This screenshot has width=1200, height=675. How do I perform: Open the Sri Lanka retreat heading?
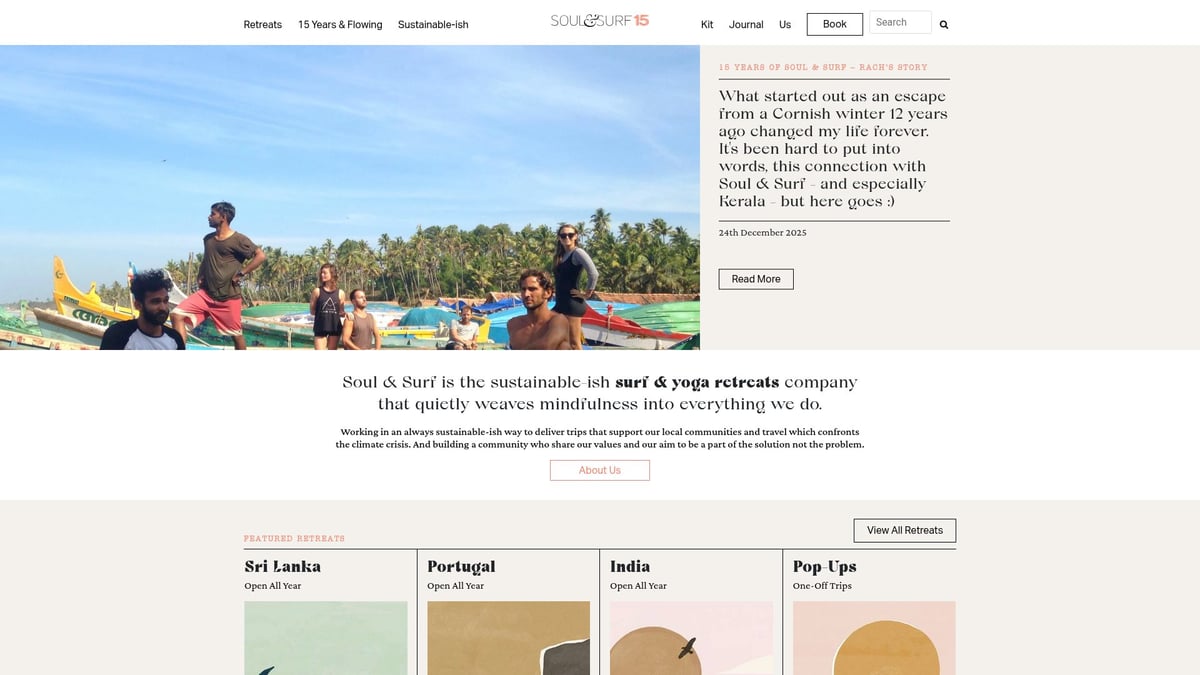[x=283, y=567]
